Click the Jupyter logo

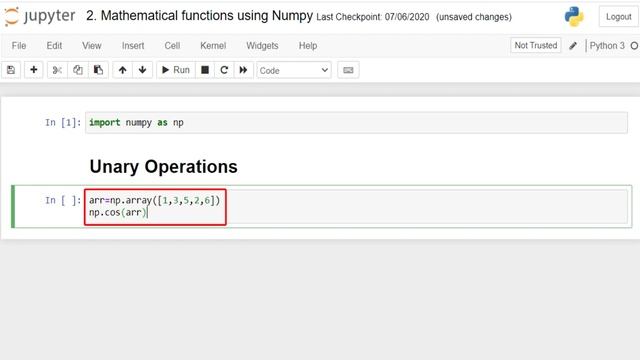(x=40, y=16)
